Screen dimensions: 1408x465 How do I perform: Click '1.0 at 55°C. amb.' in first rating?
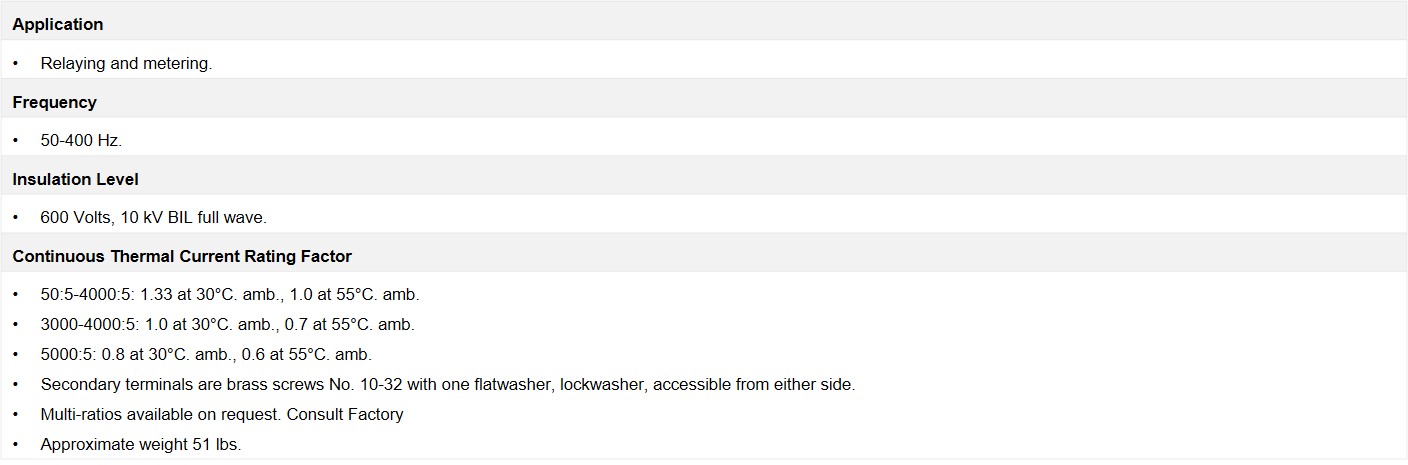pyautogui.click(x=355, y=295)
